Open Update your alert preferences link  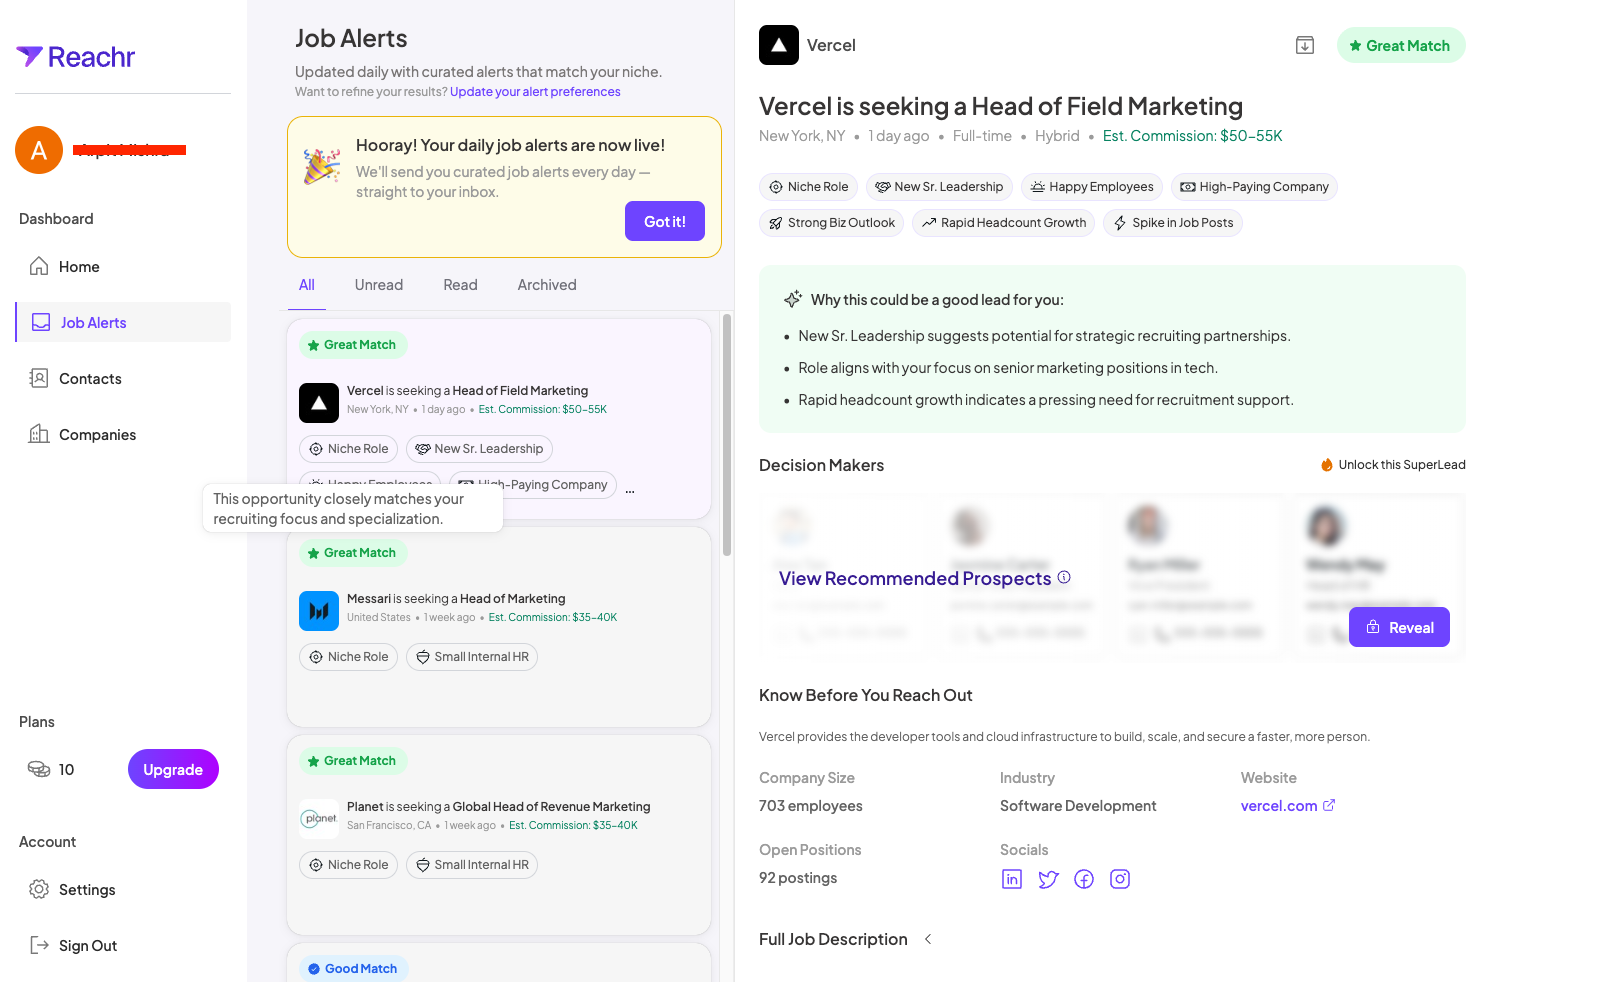coord(535,92)
